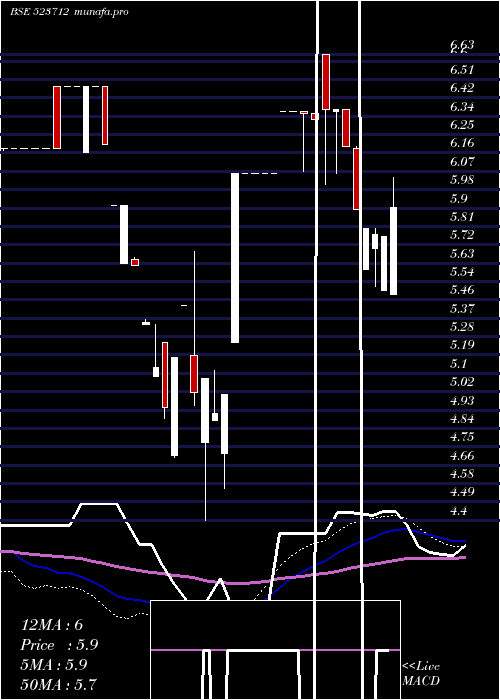Viewport: 500px width, 700px height.
Task: Click the "<<Live MACD" label
Action: tap(421, 674)
